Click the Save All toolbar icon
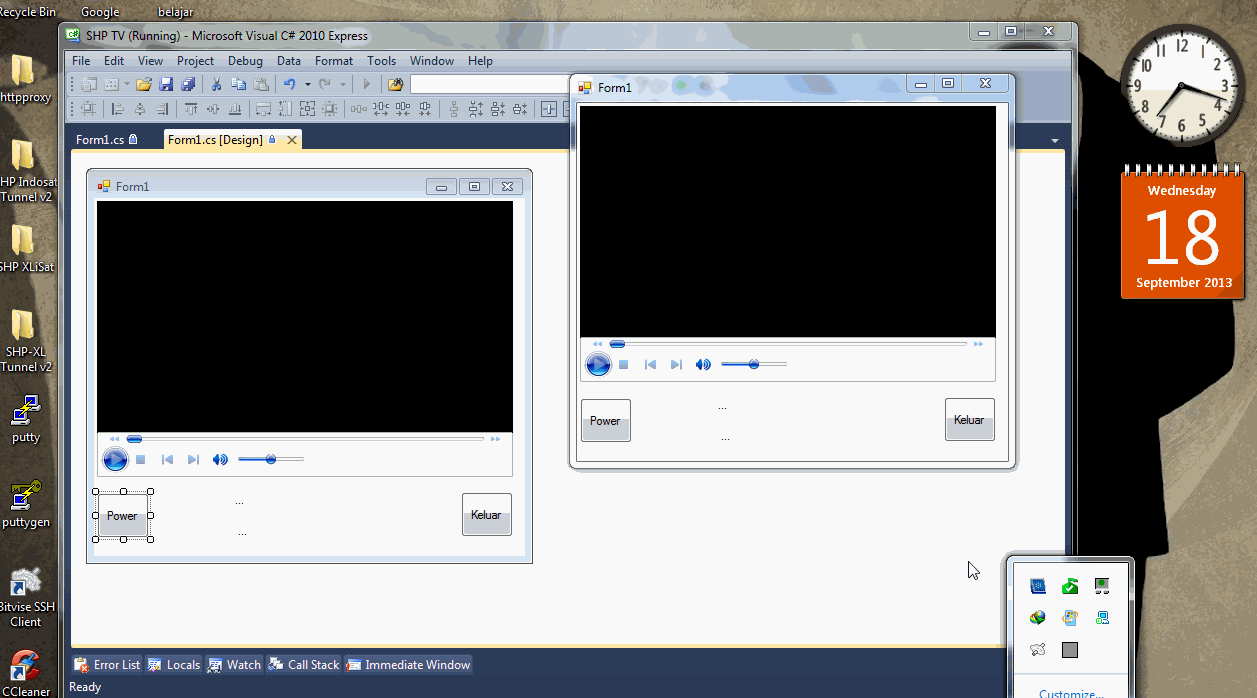This screenshot has width=1257, height=698. 187,85
